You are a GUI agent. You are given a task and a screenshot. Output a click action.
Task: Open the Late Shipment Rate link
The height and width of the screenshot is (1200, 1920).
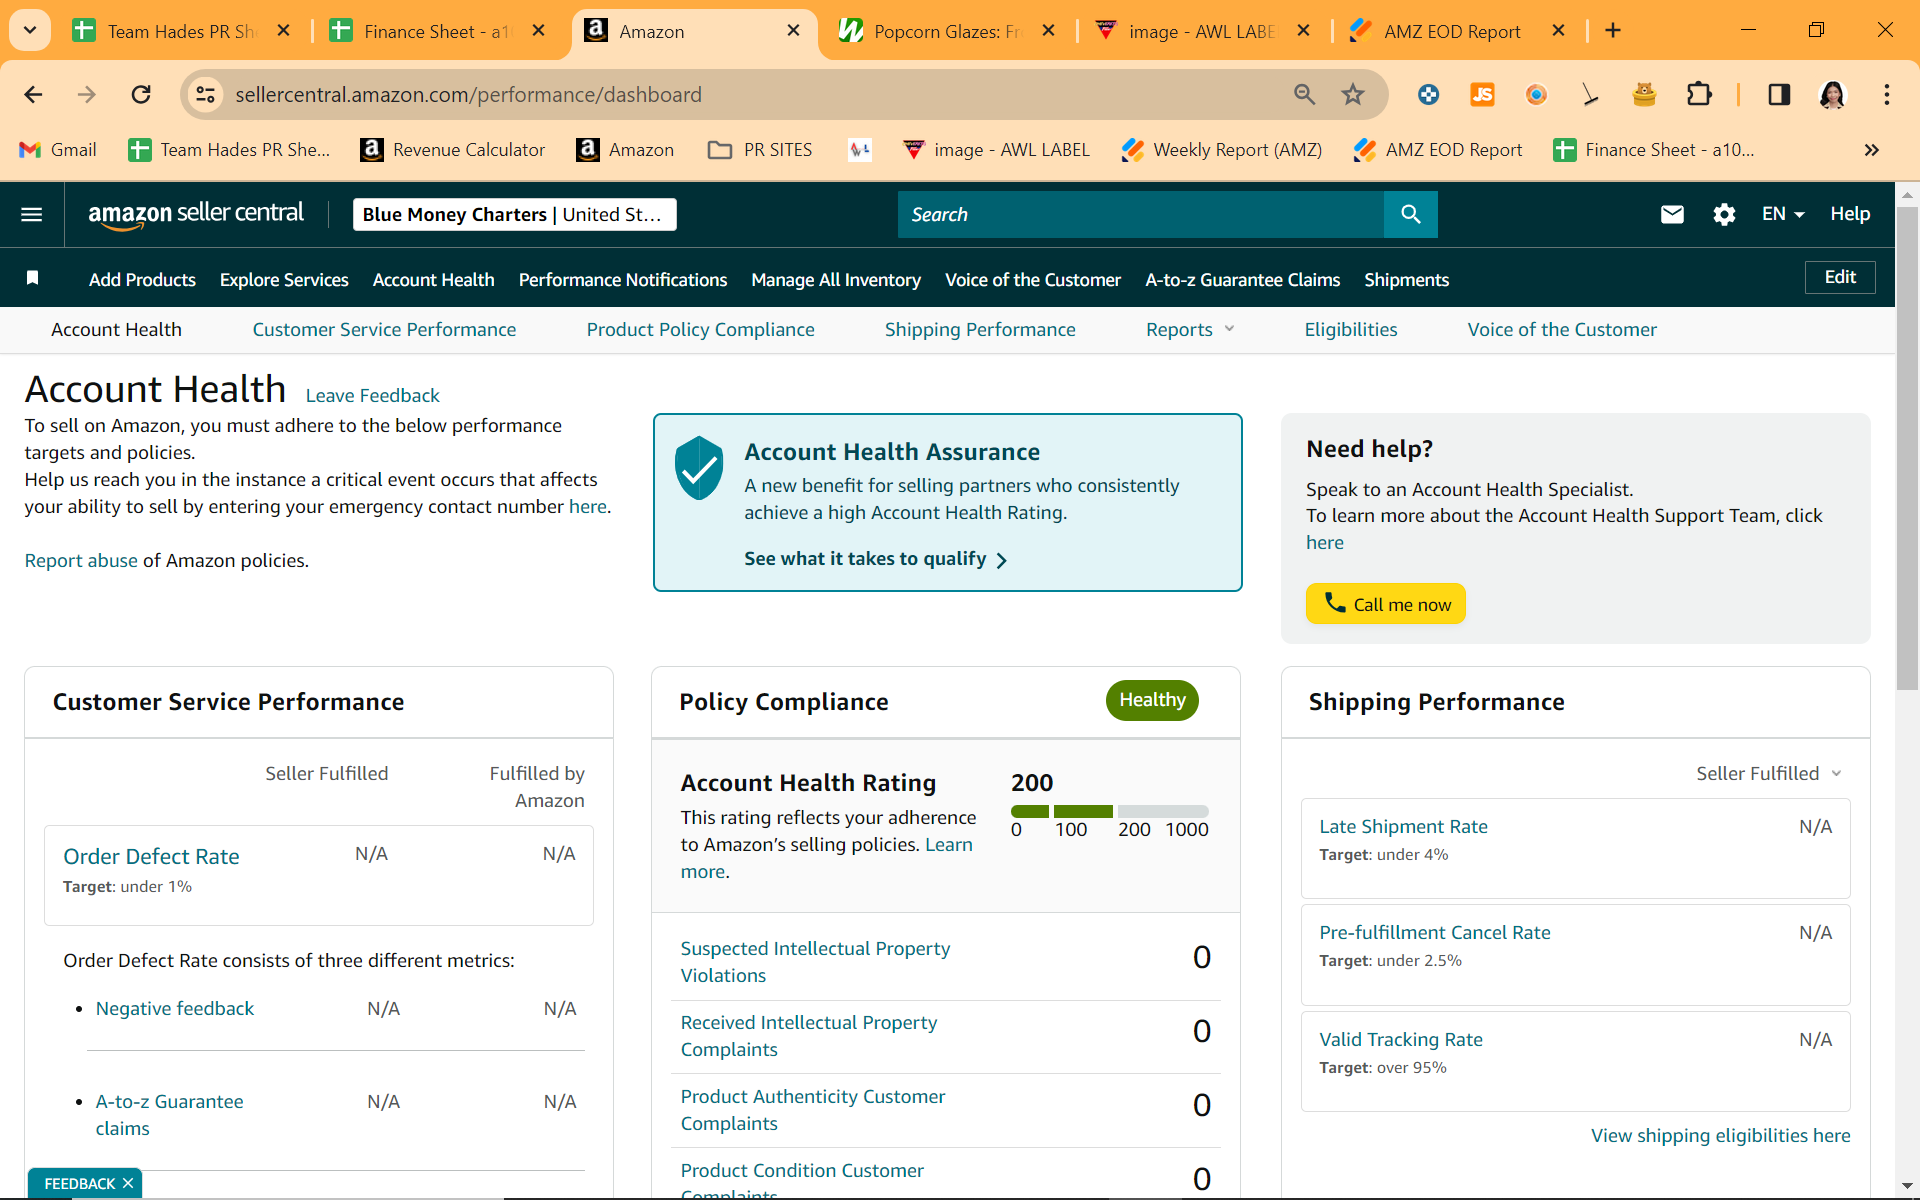point(1403,827)
